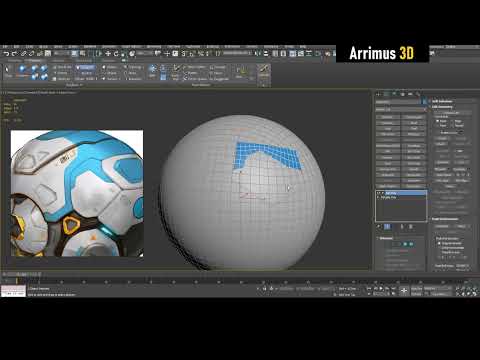Activate the Select Object tool

74,54
